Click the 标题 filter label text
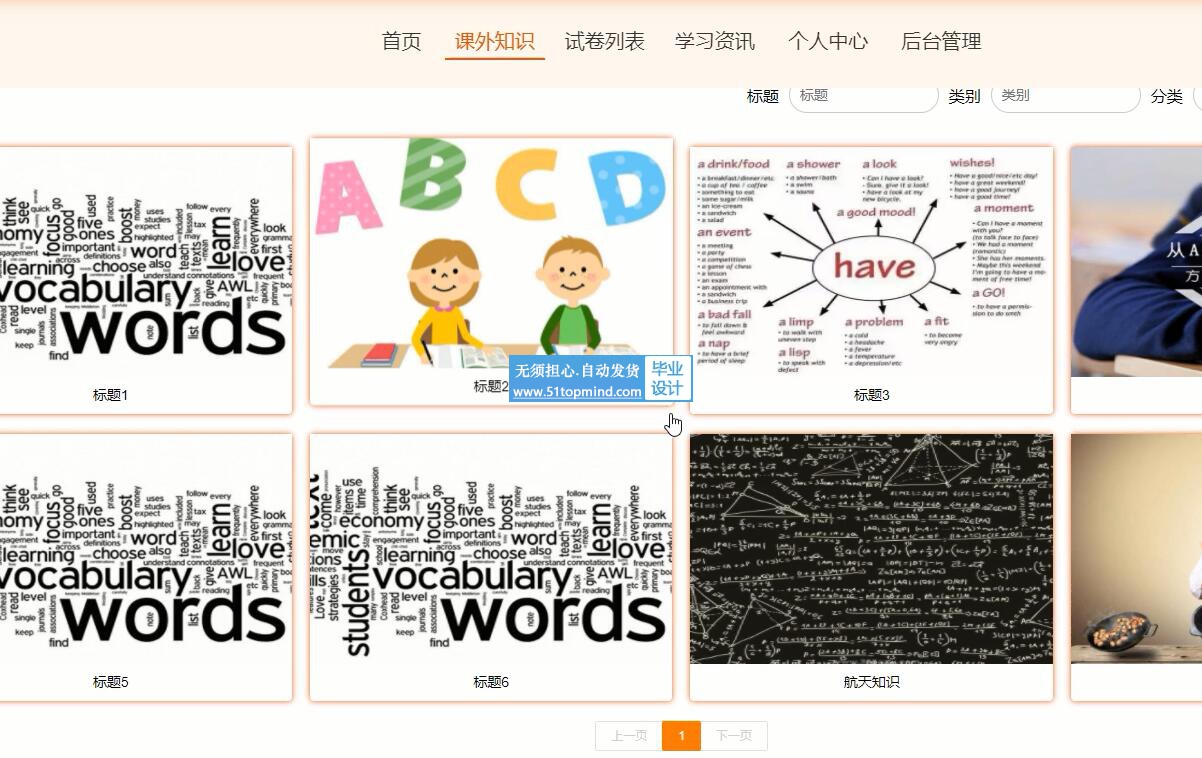Viewport: 1202px width, 758px height. click(x=763, y=96)
